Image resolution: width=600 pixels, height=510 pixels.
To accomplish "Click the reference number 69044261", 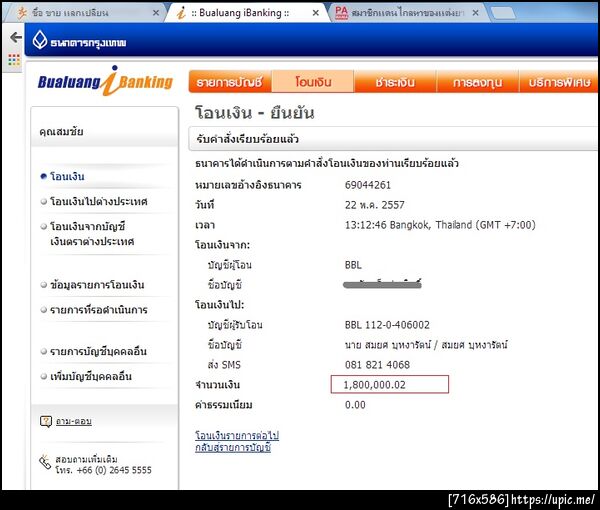I will coord(368,185).
